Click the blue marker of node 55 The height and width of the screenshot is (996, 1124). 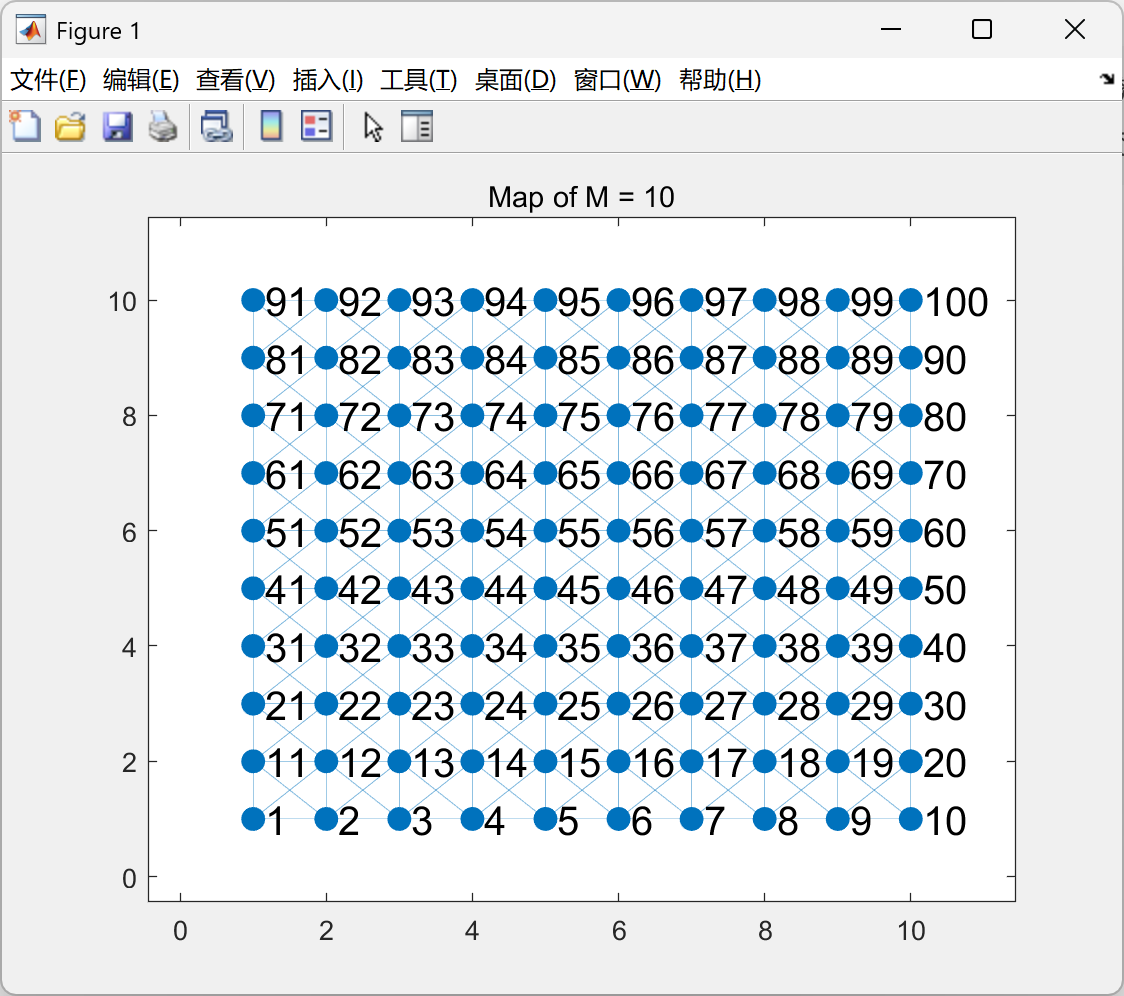tap(546, 531)
